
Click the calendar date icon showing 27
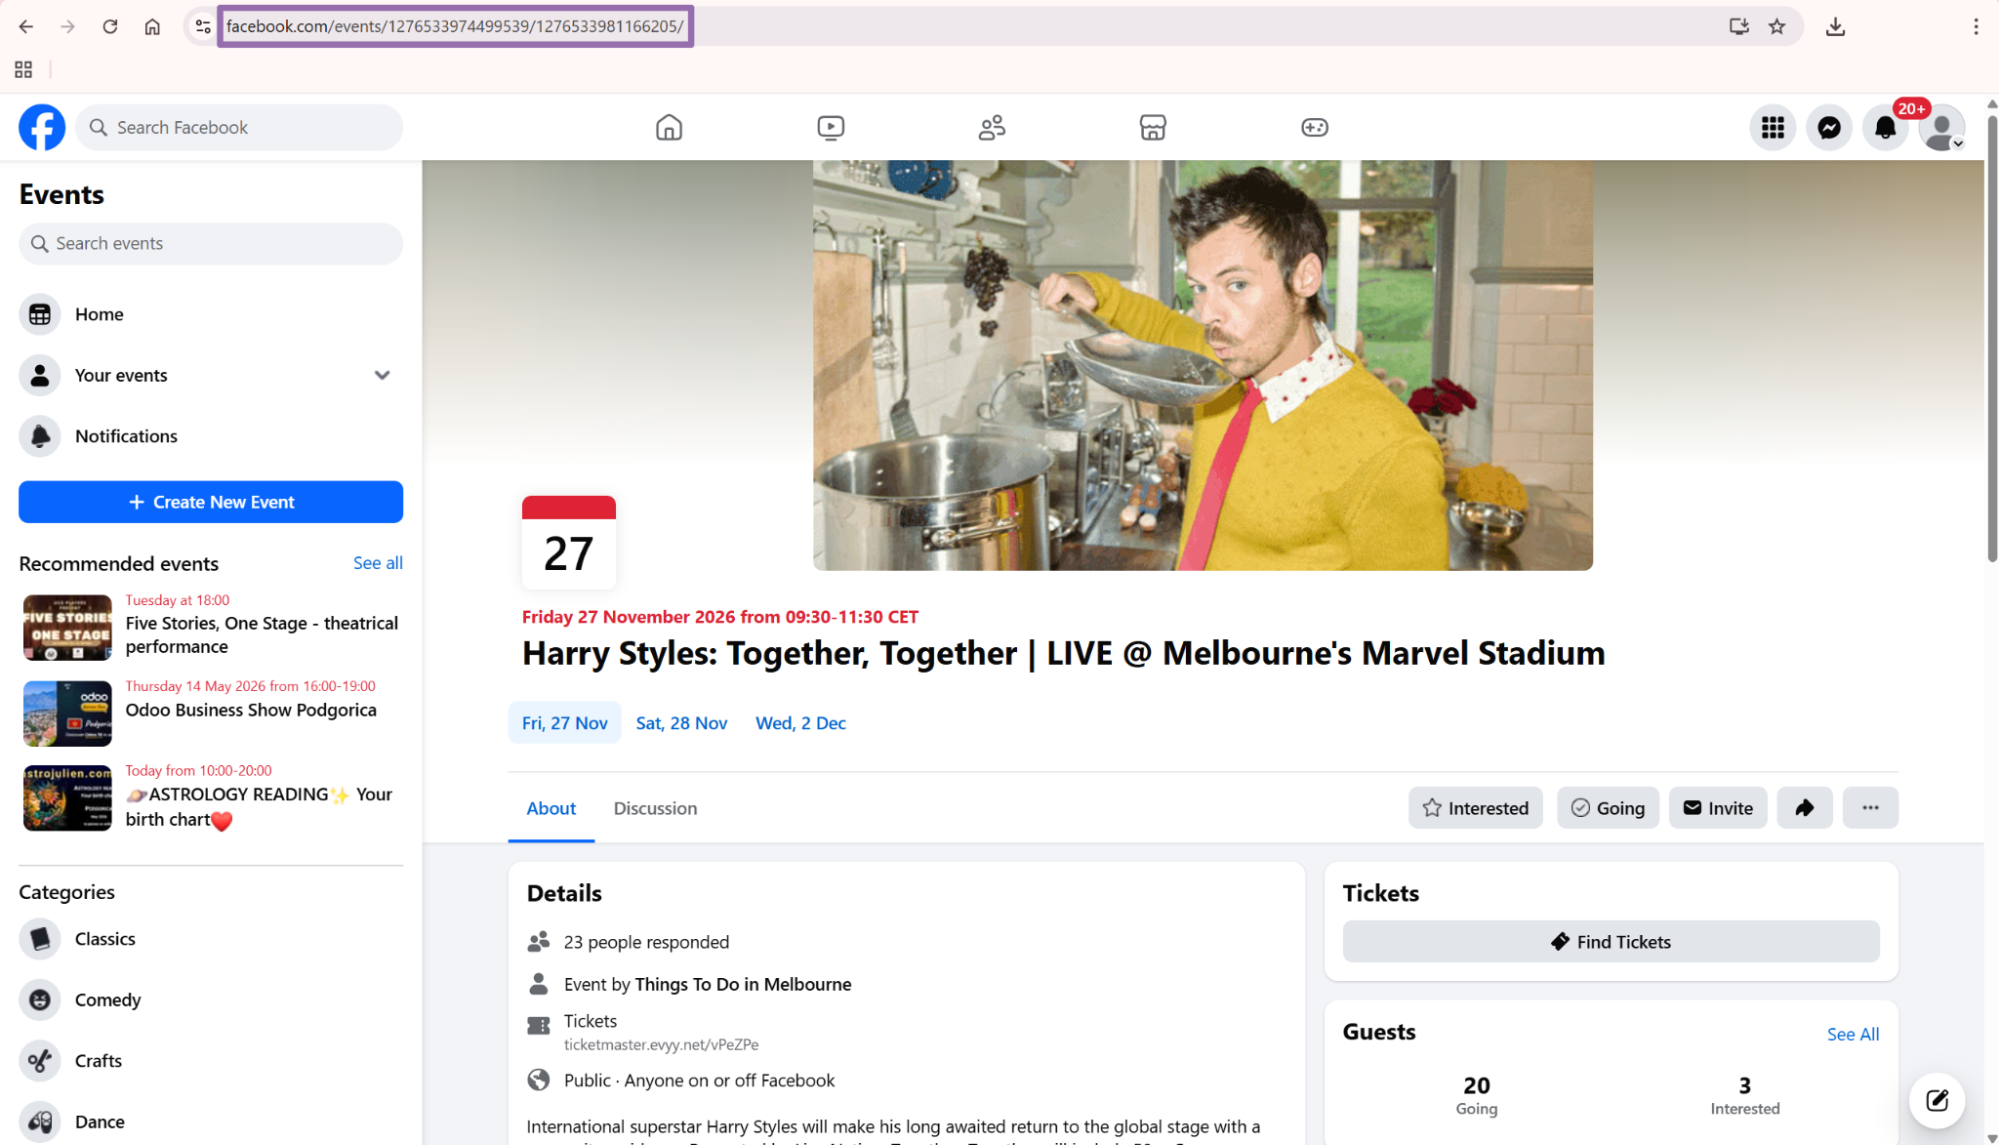[569, 543]
